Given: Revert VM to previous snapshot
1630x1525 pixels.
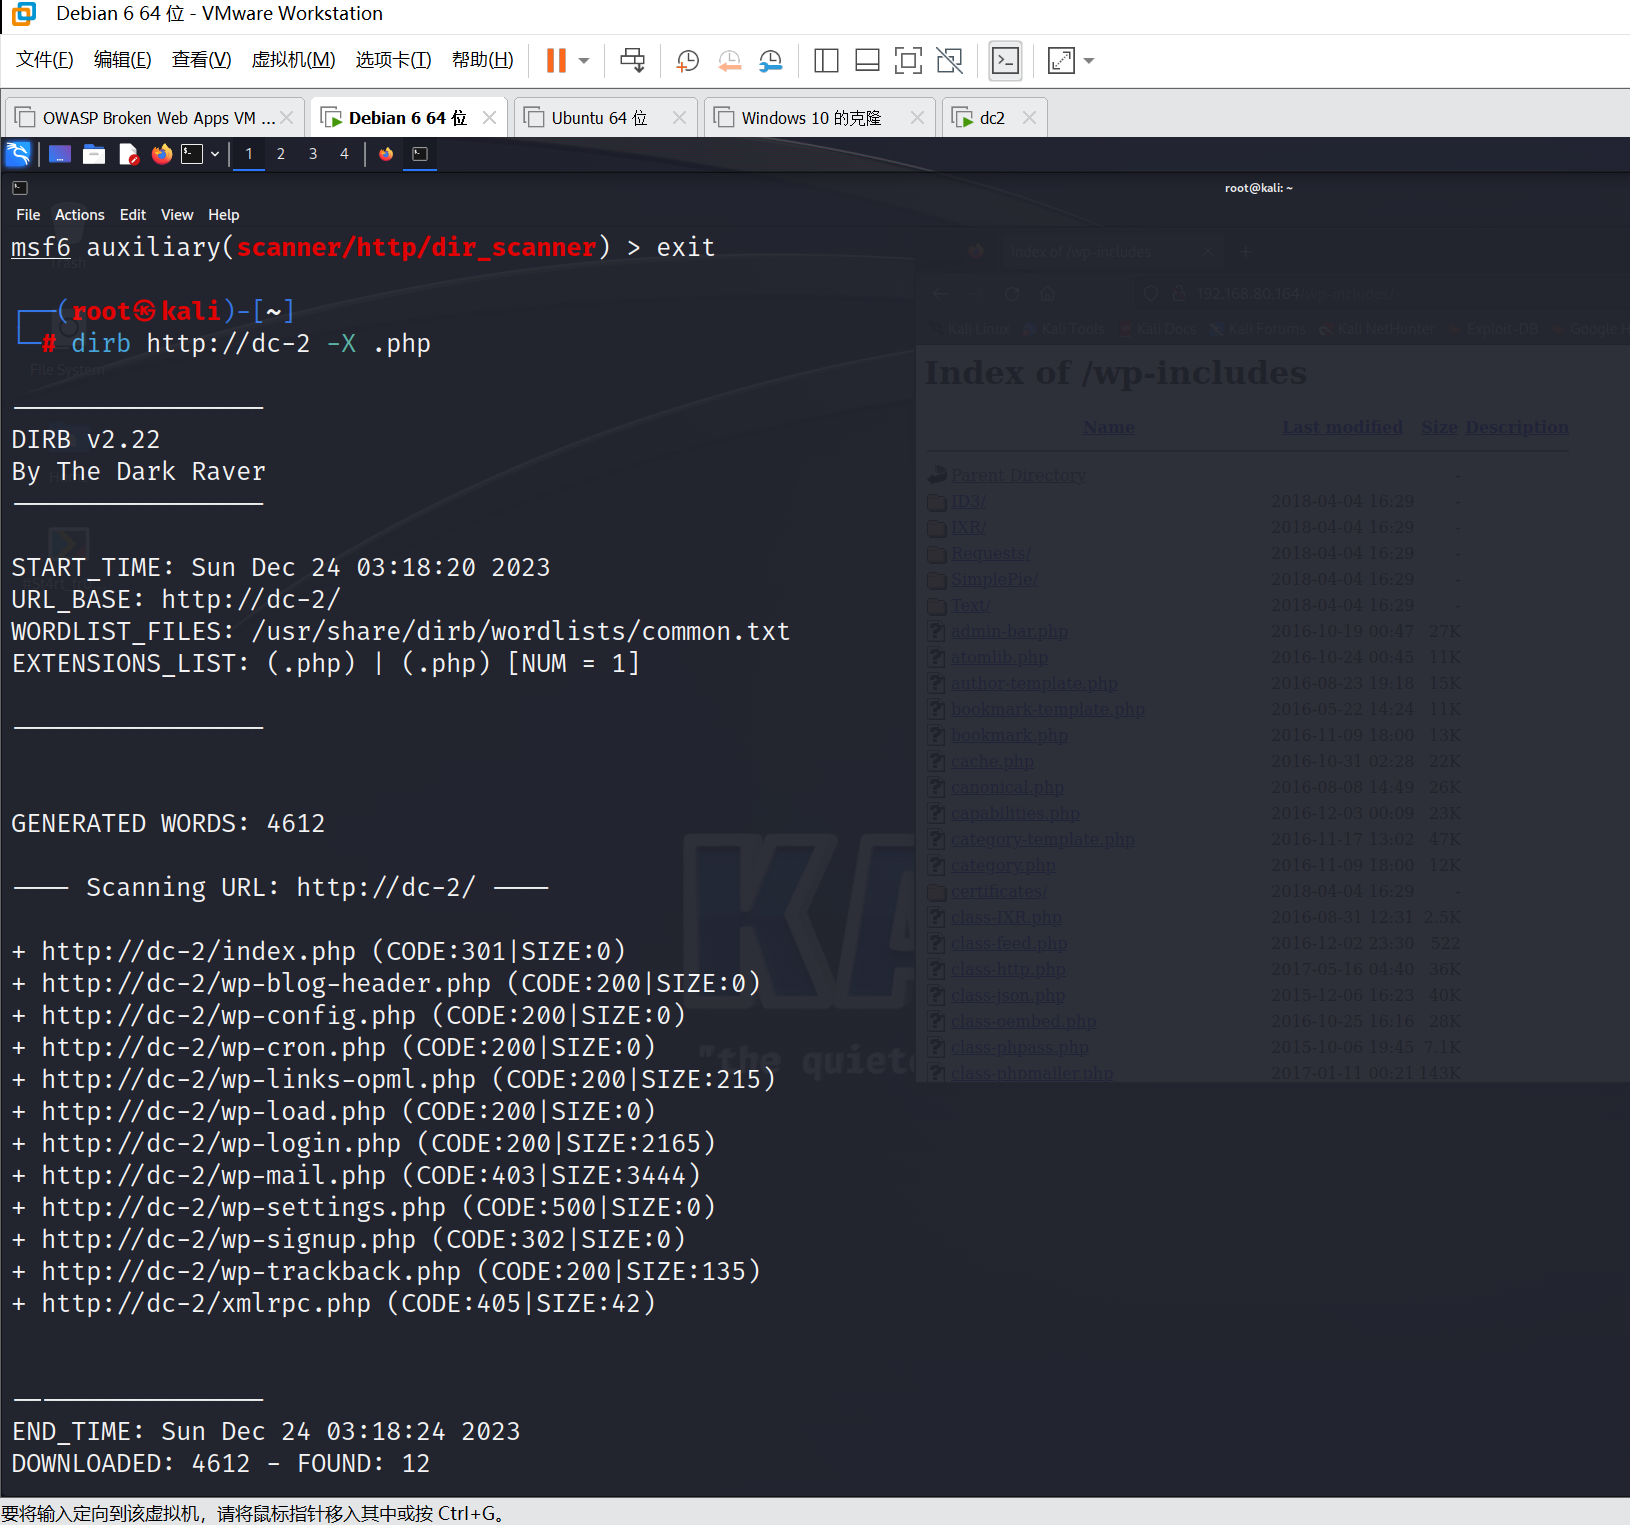Looking at the screenshot, I should [730, 61].
